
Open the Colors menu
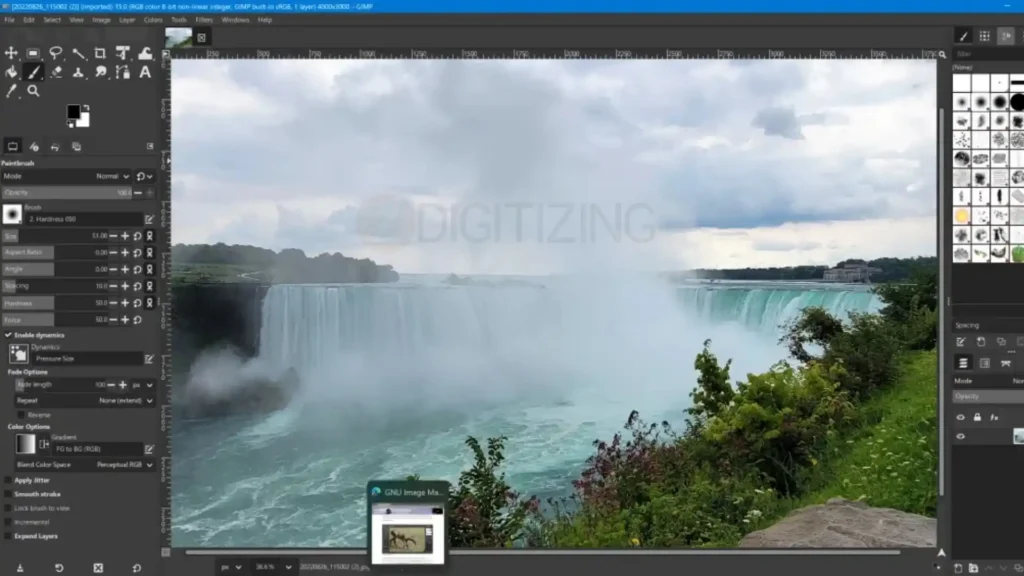(153, 20)
